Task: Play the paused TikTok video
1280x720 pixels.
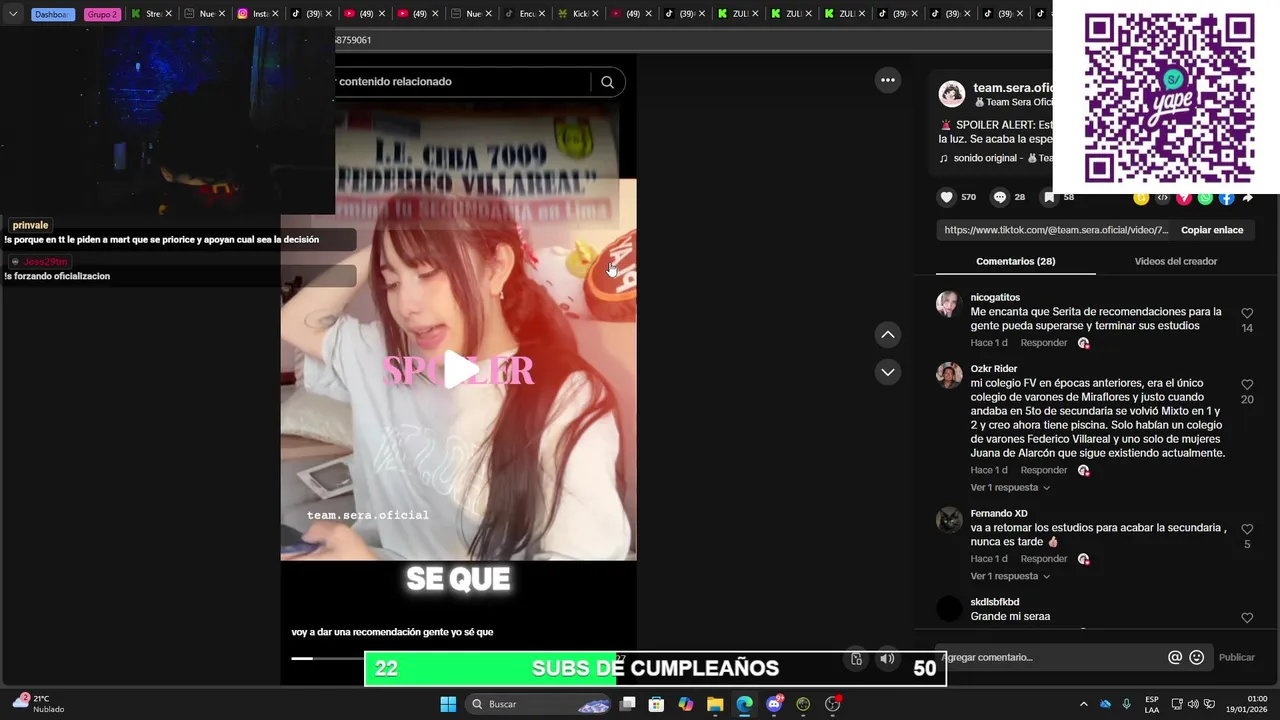Action: pyautogui.click(x=460, y=370)
